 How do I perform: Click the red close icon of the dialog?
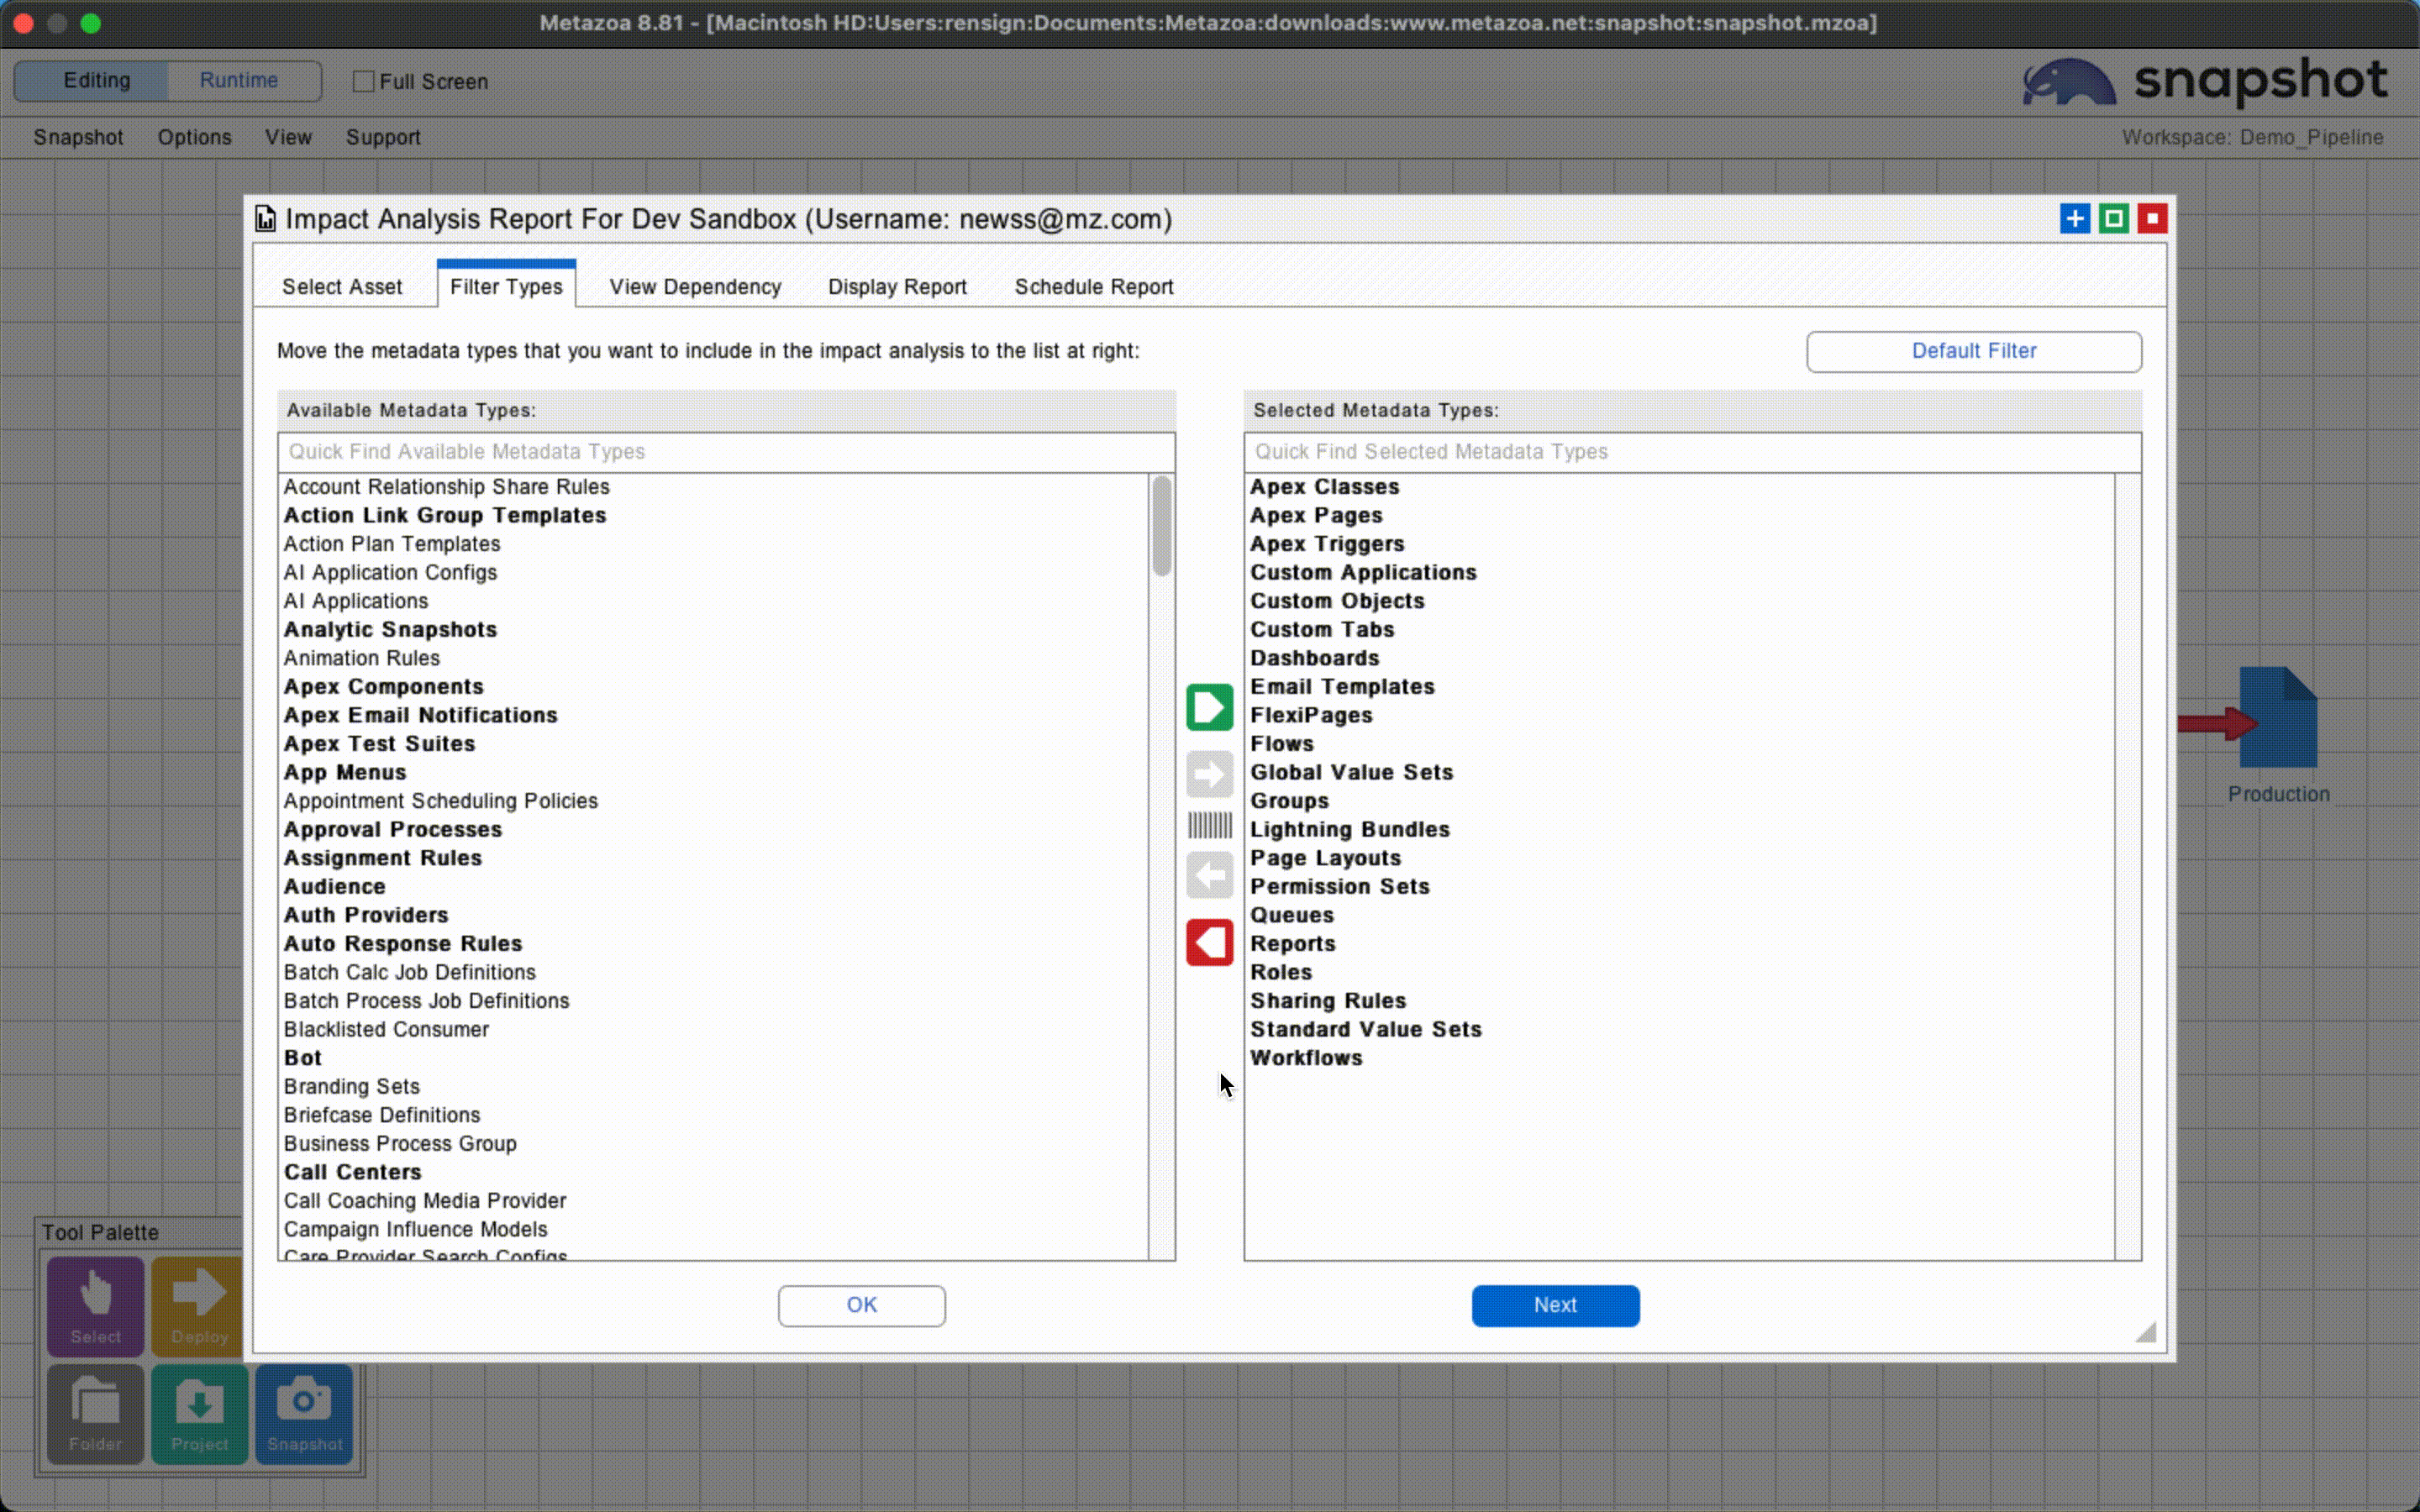point(2152,219)
